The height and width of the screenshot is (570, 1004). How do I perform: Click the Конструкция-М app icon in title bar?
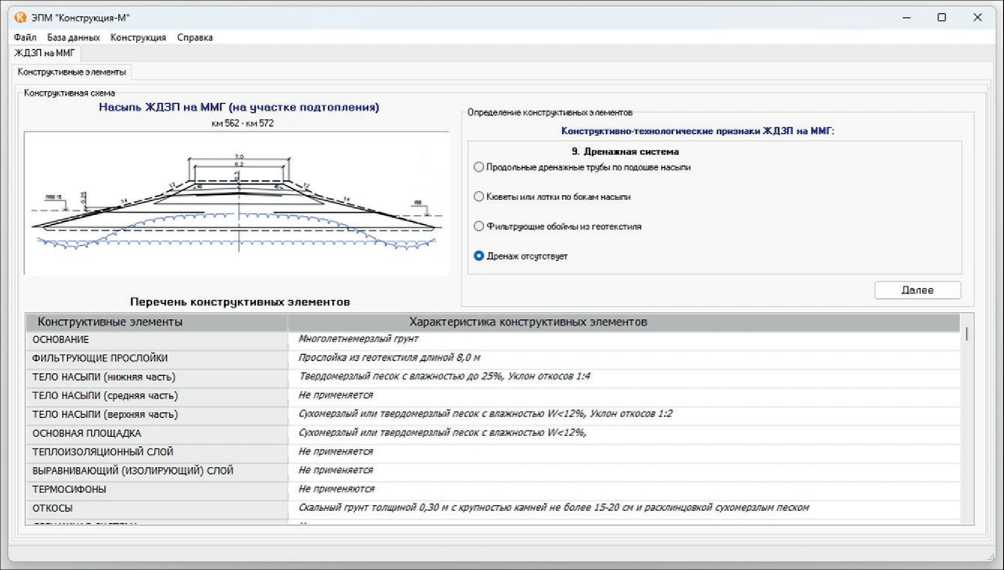pos(21,17)
